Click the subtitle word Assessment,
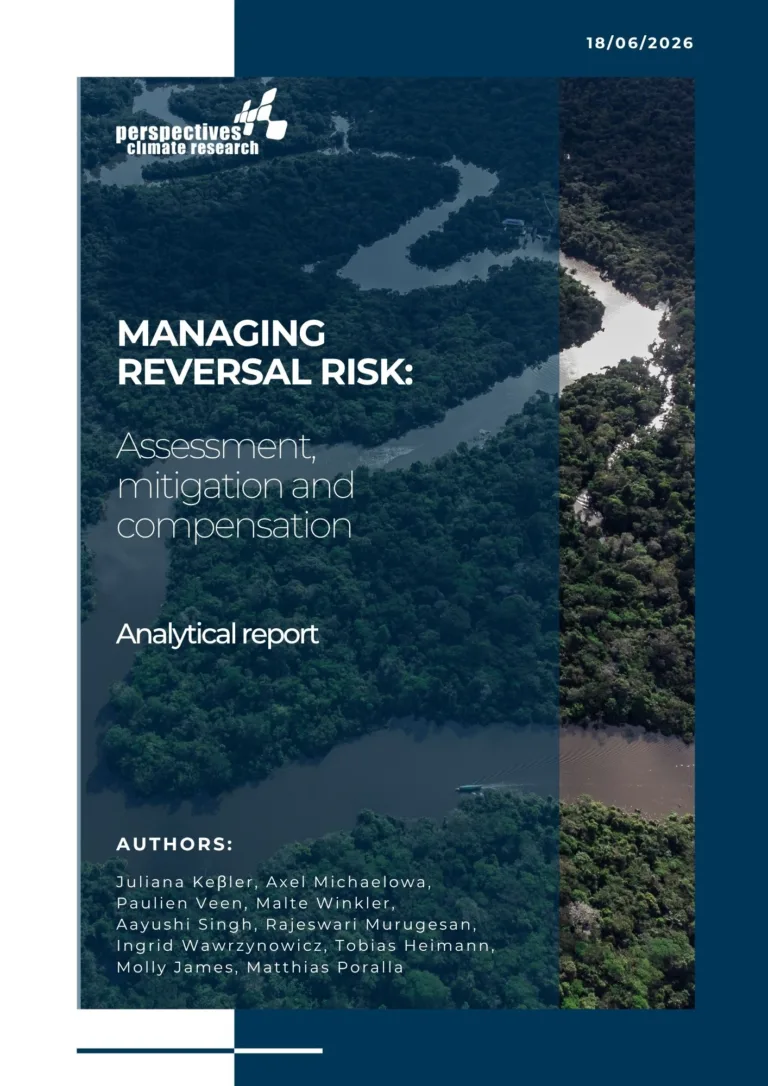Viewport: 768px width, 1086px height. 216,448
